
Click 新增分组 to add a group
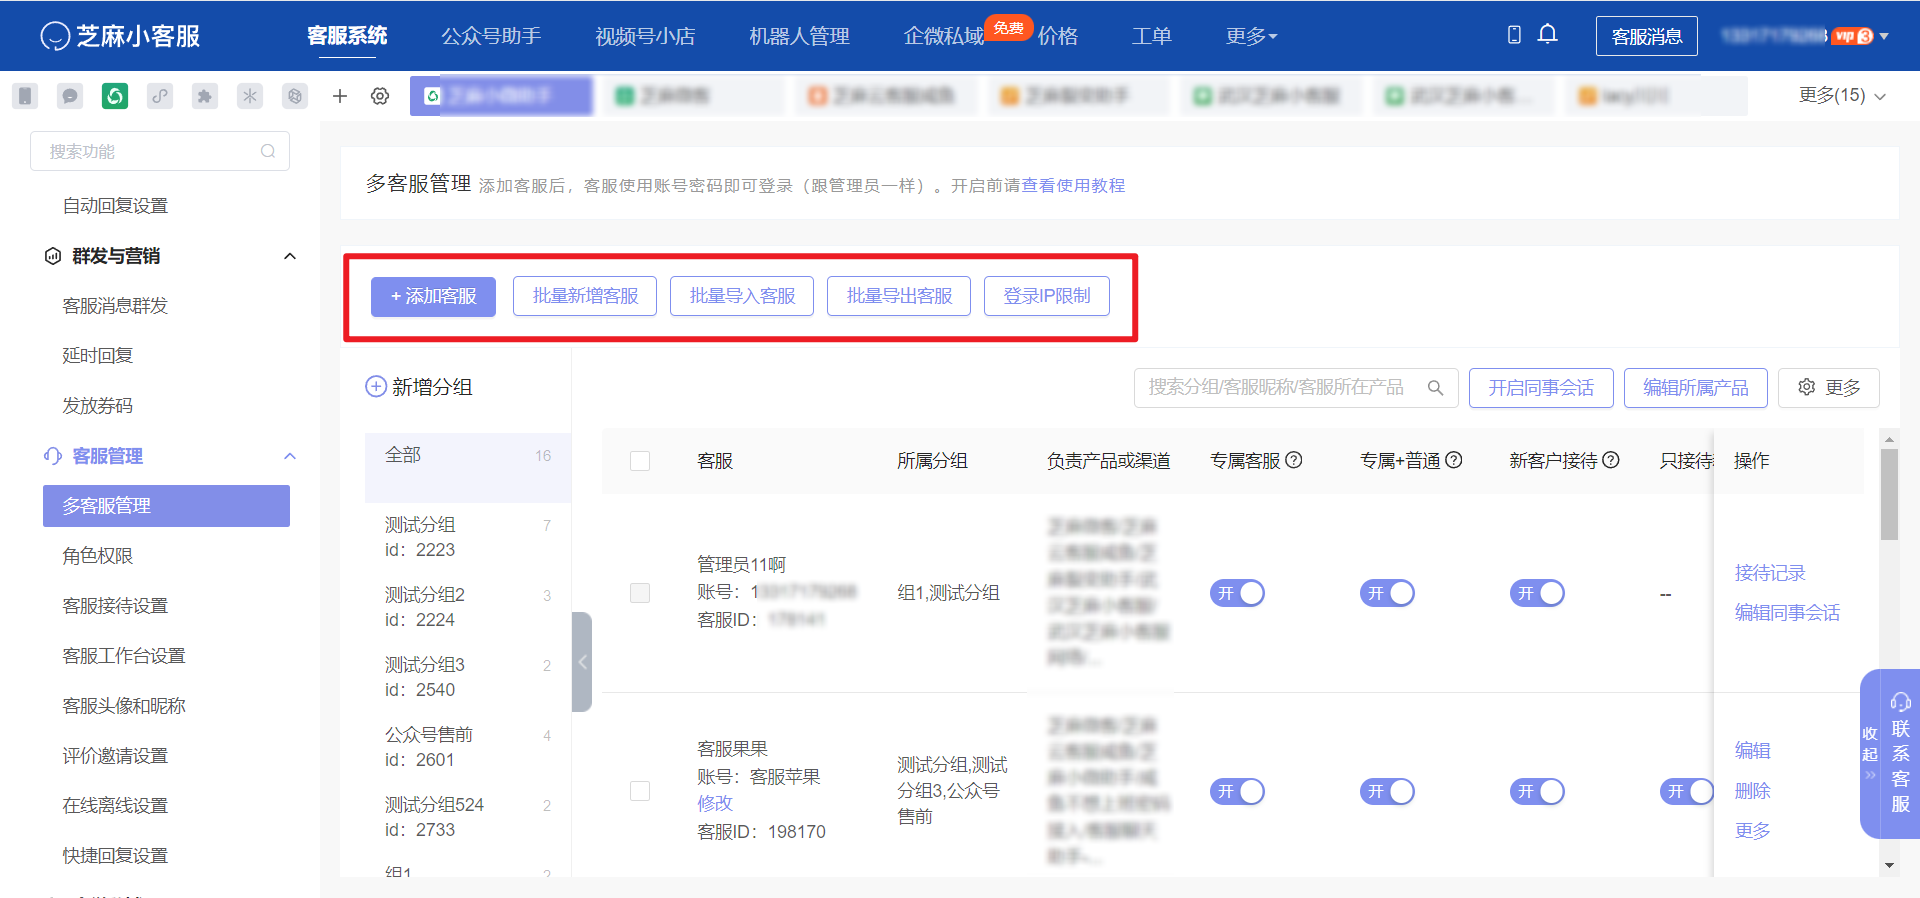(x=419, y=387)
